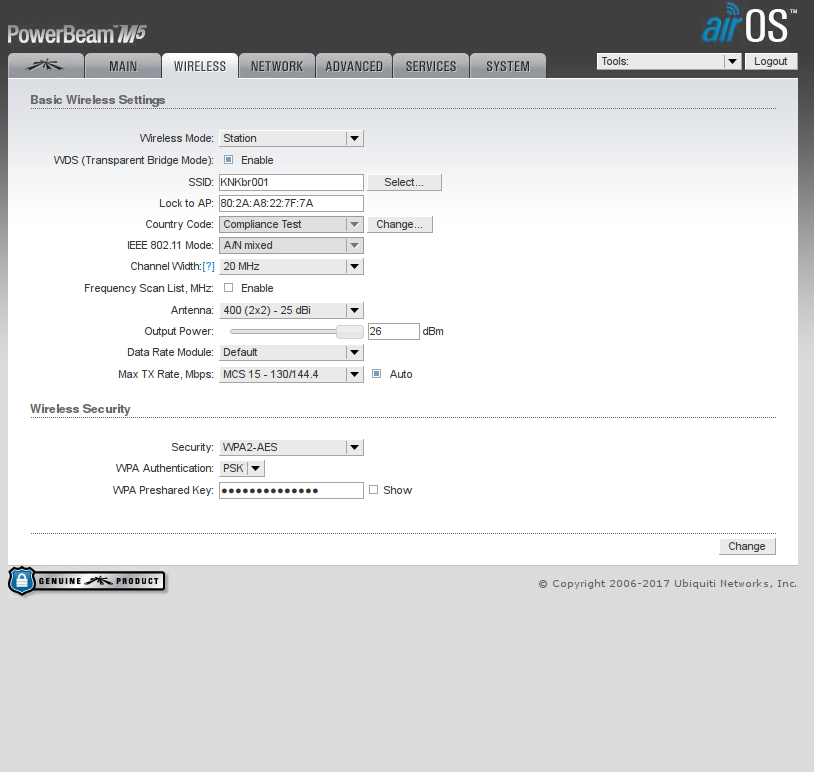Click the Basic Wireless Settings heading

pos(98,100)
